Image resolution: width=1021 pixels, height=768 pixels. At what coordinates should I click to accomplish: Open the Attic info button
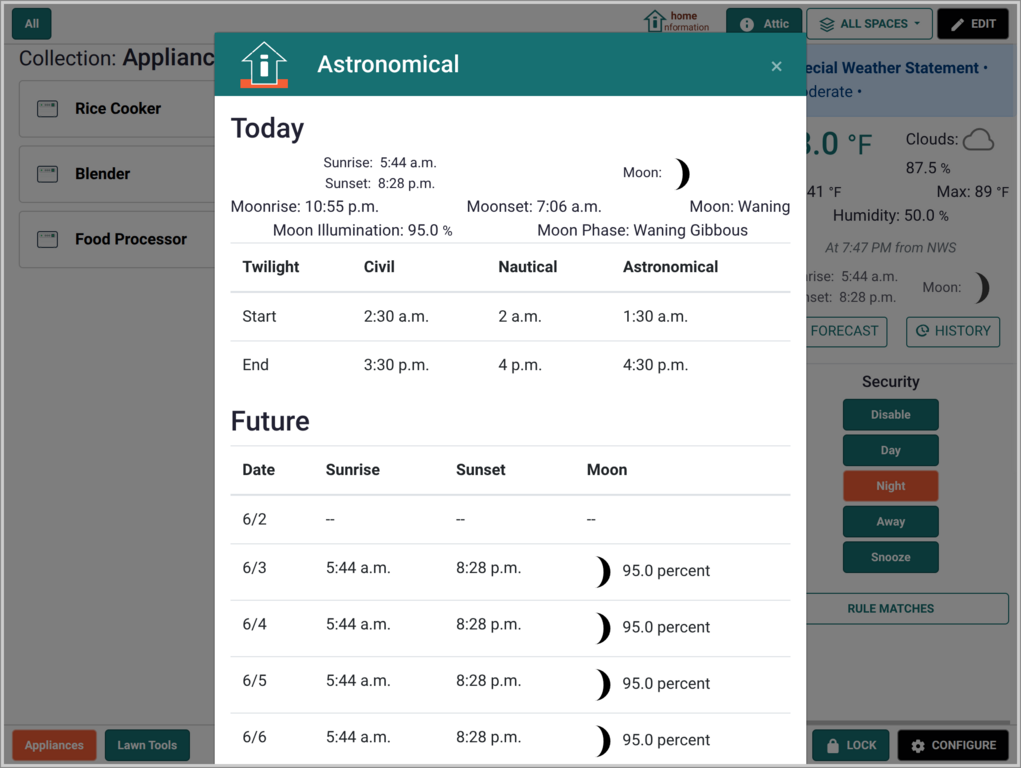764,24
